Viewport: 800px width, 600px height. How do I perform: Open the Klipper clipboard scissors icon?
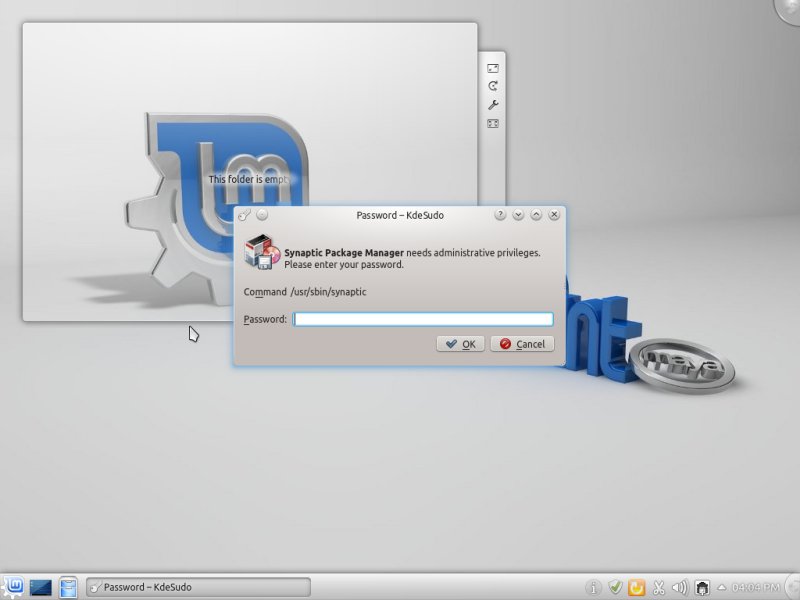tap(659, 588)
